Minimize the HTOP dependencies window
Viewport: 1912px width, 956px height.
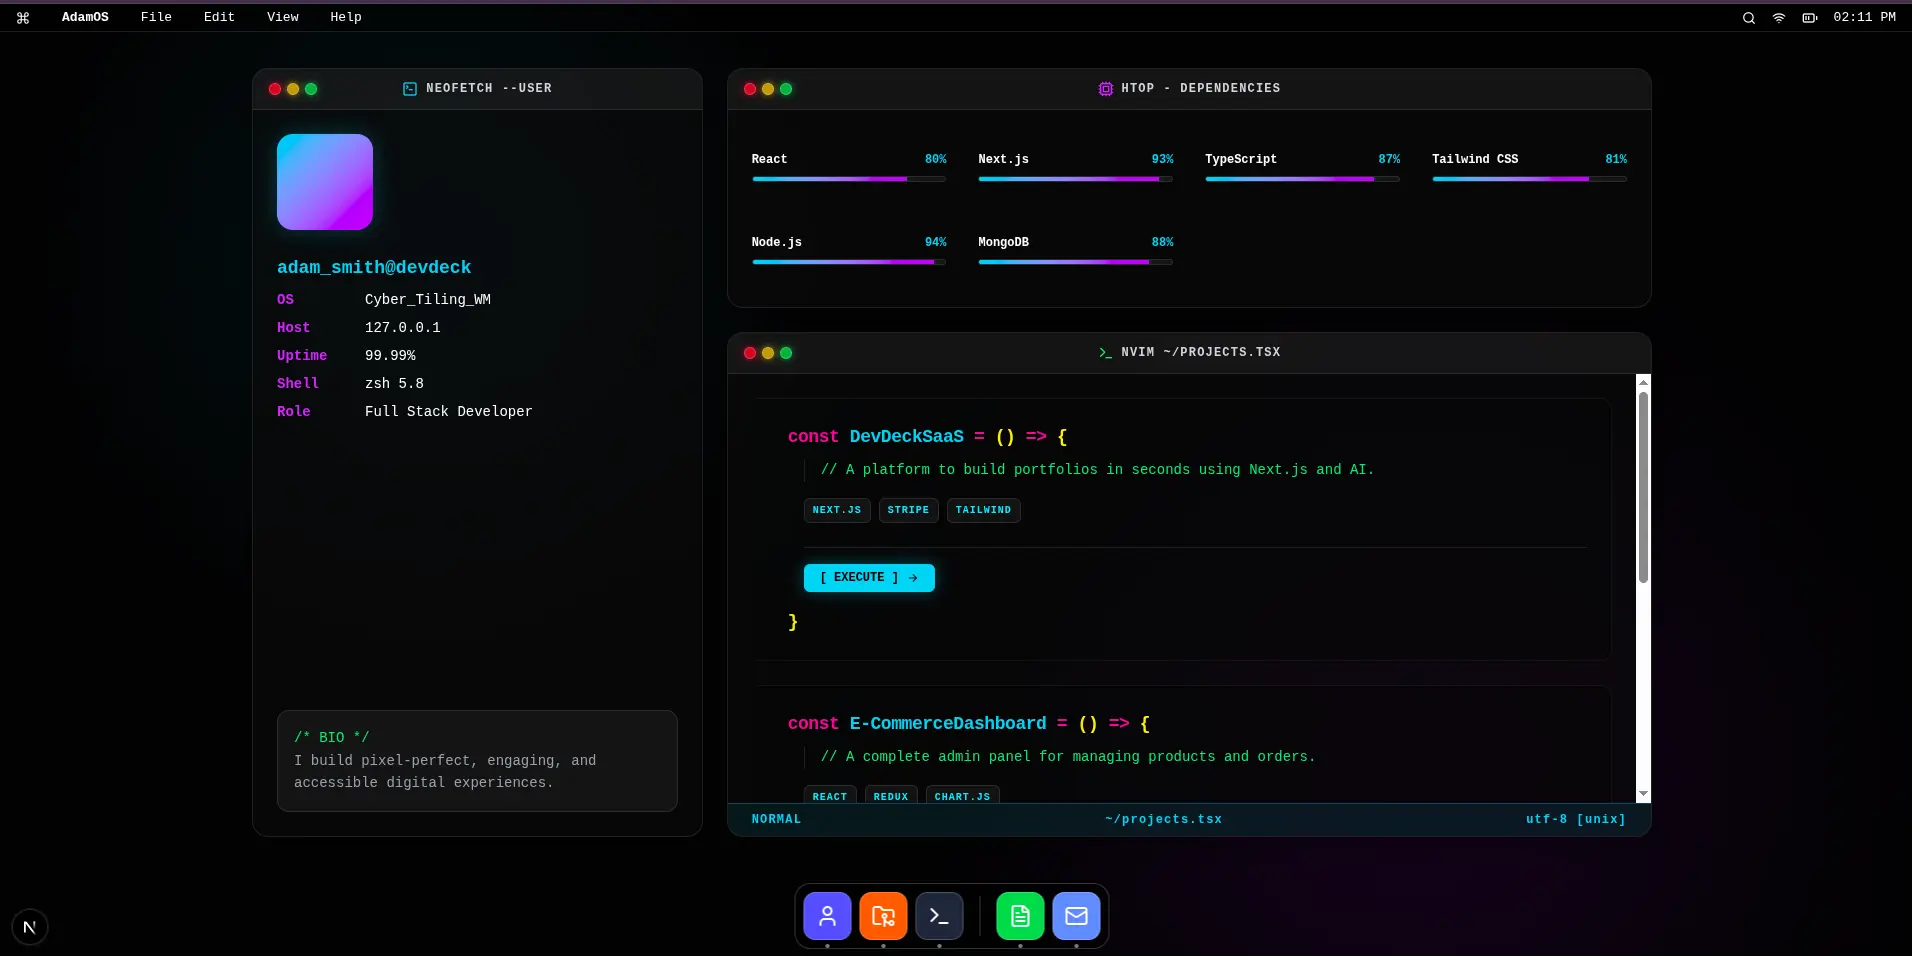pyautogui.click(x=768, y=89)
